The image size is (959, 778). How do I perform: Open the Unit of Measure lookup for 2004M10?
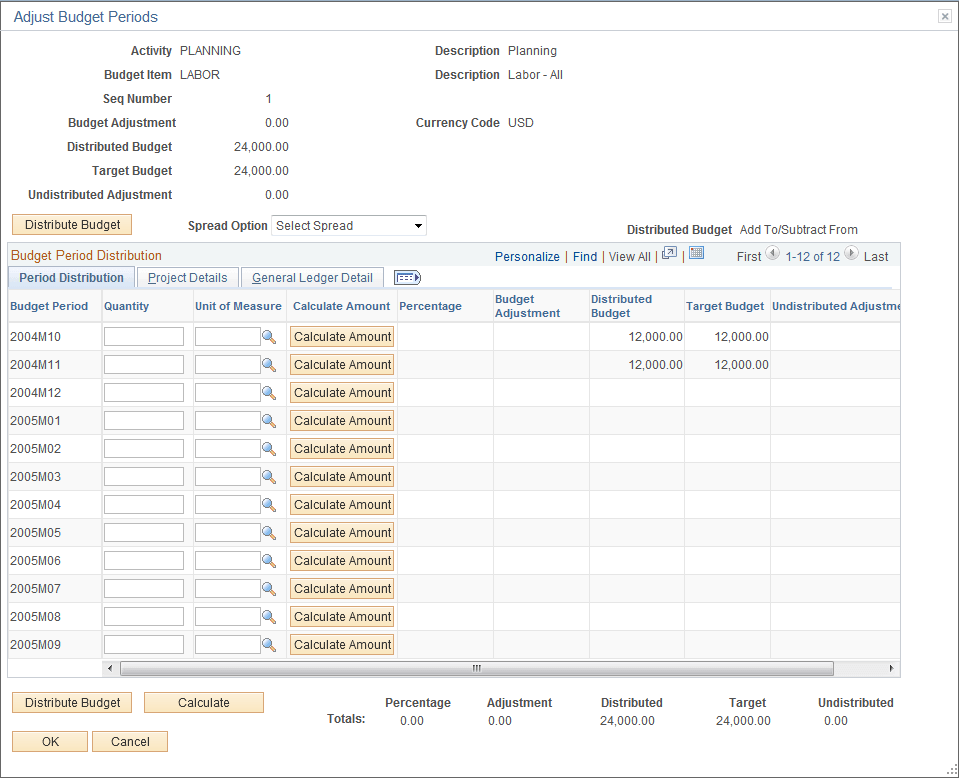[x=268, y=337]
